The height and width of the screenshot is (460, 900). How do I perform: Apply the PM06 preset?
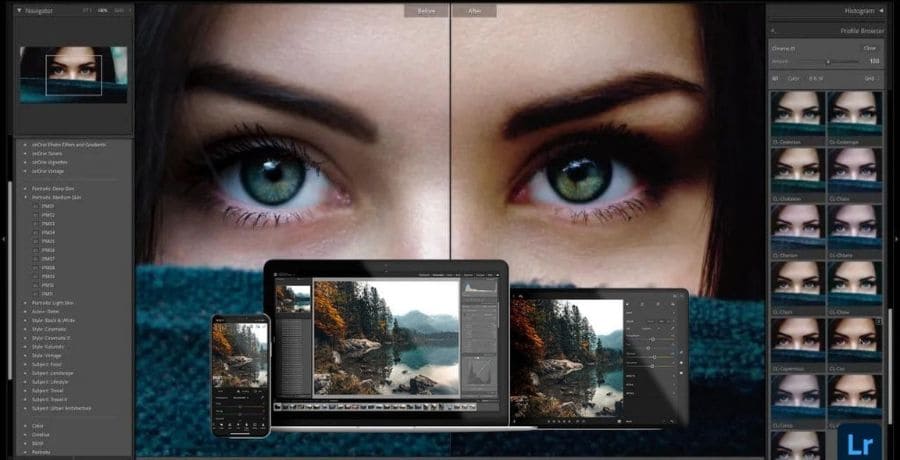pos(48,250)
